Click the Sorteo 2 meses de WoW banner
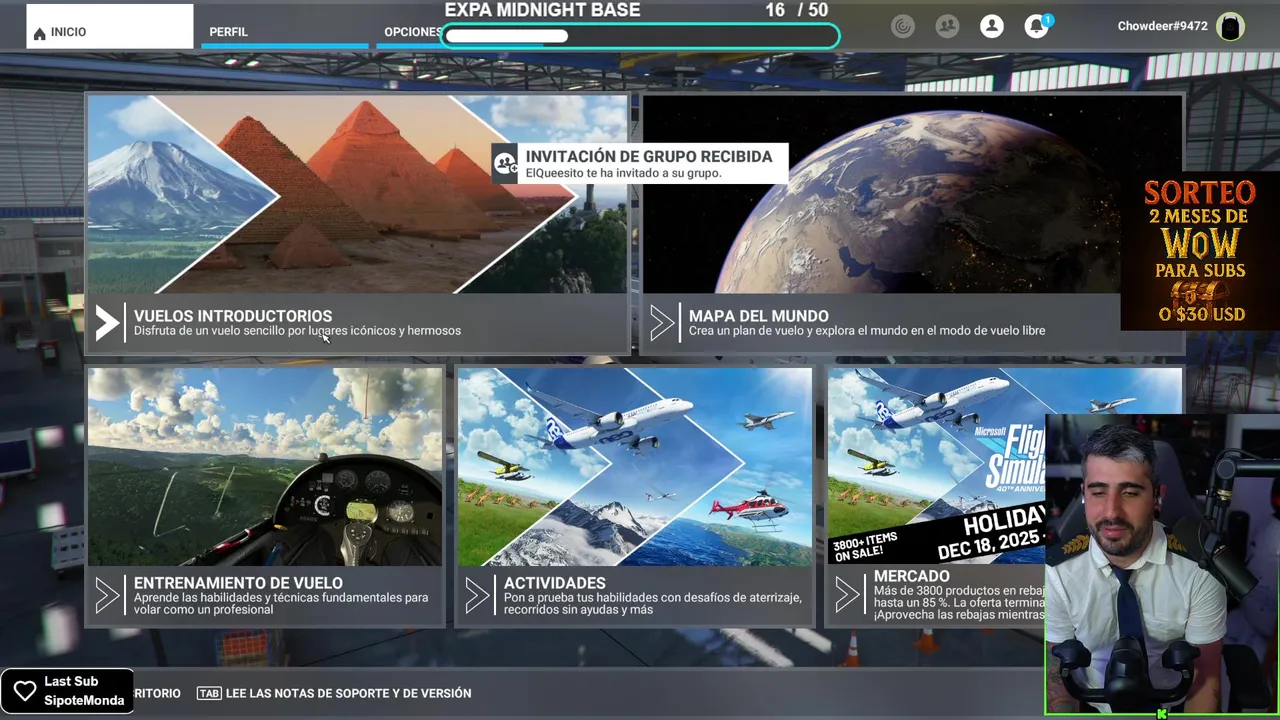This screenshot has width=1280, height=720. [1200, 251]
